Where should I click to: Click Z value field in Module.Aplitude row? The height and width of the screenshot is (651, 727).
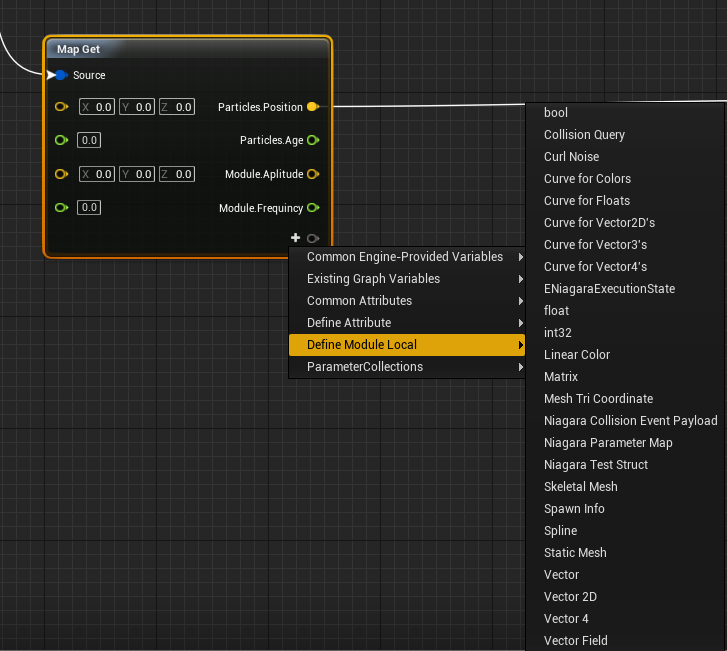click(177, 174)
